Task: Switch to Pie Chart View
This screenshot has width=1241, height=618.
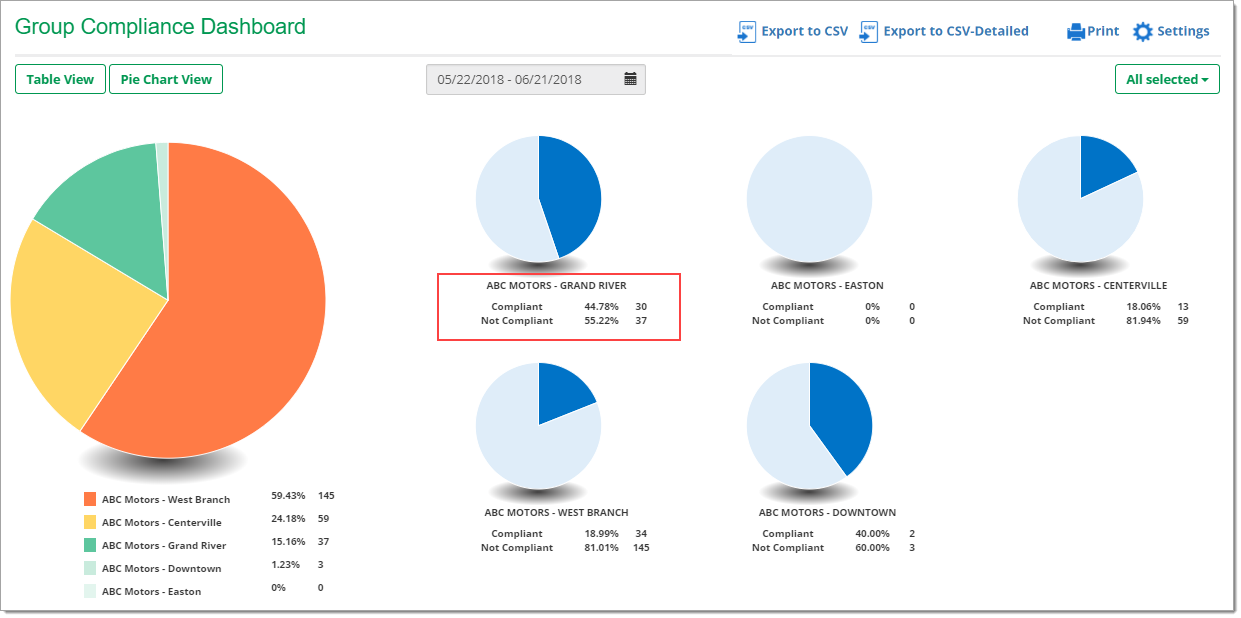Action: pyautogui.click(x=166, y=79)
